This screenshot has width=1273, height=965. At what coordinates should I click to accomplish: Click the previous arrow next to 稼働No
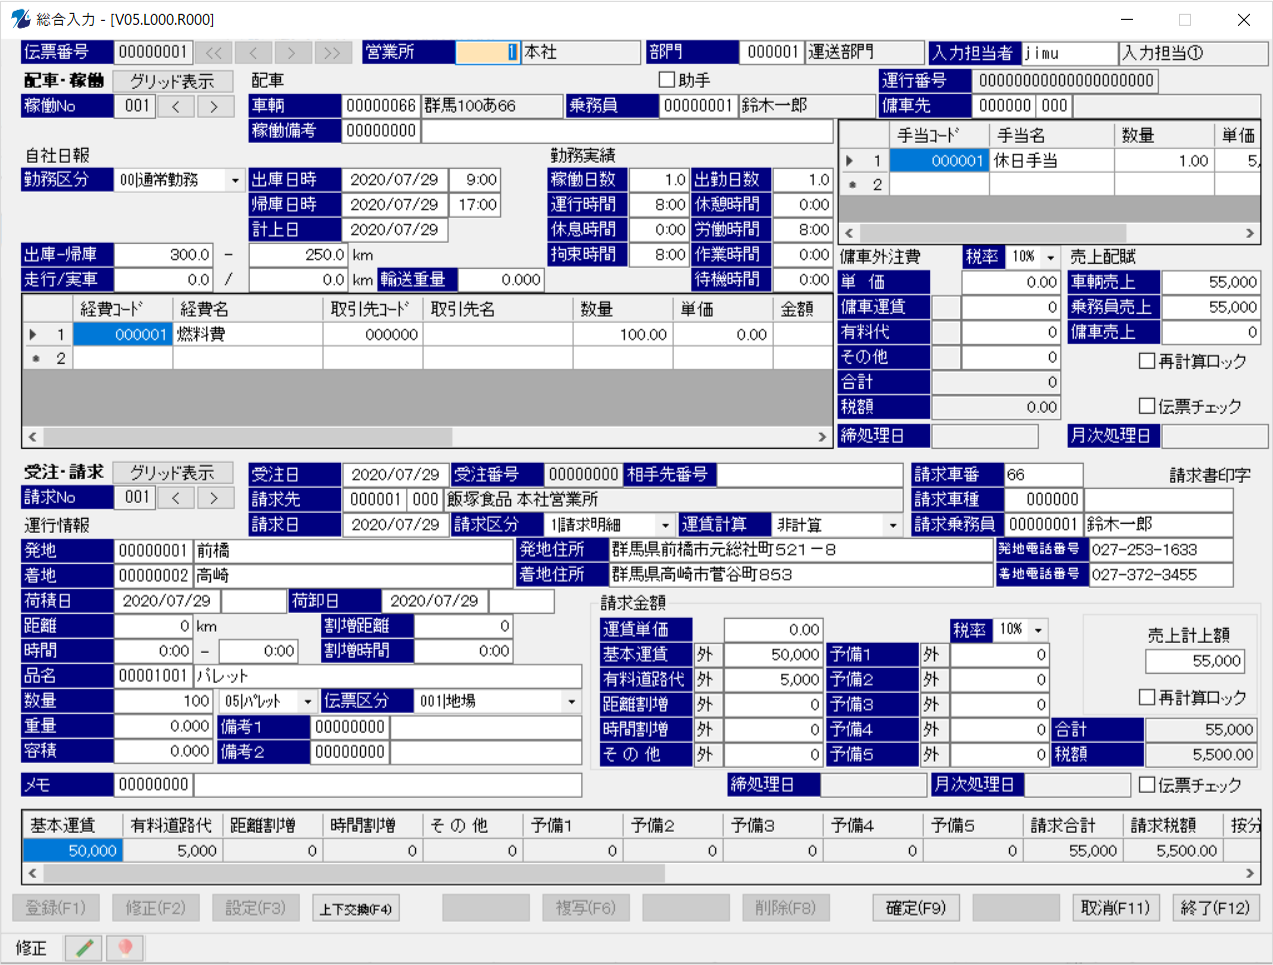pyautogui.click(x=176, y=106)
